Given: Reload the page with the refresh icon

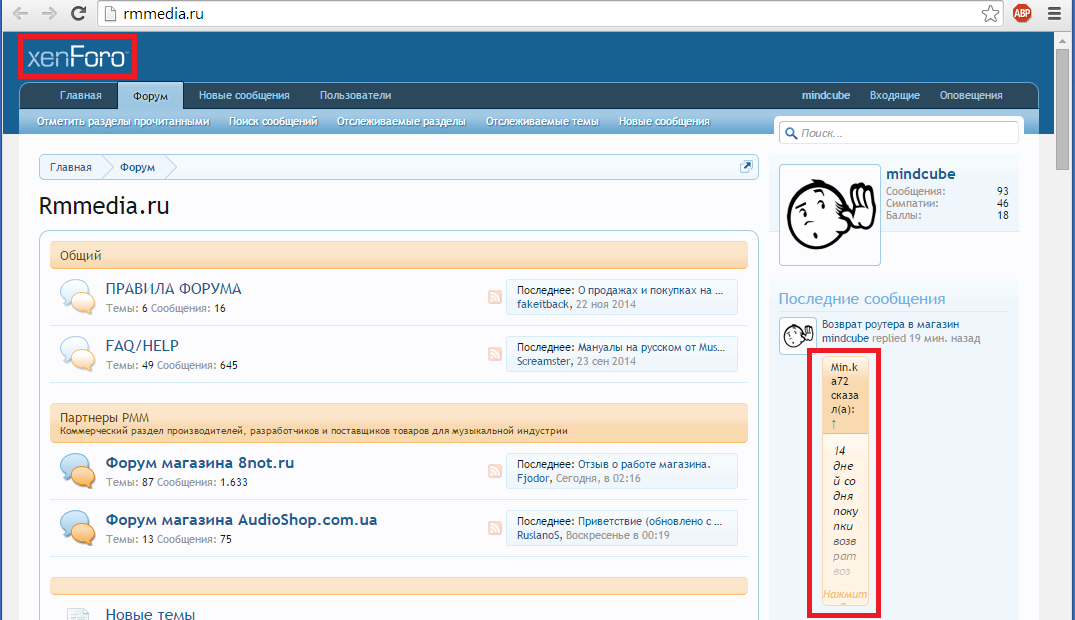Looking at the screenshot, I should [x=79, y=14].
